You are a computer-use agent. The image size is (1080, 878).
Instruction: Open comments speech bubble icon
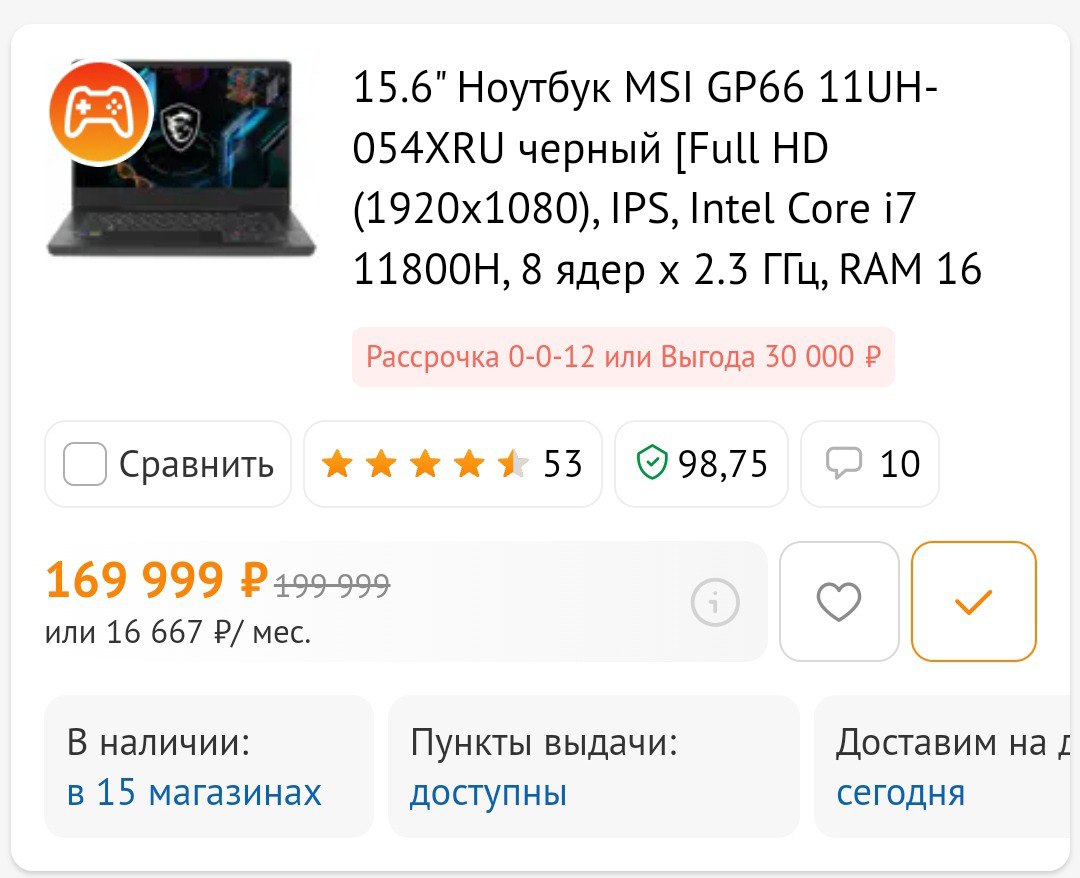843,463
